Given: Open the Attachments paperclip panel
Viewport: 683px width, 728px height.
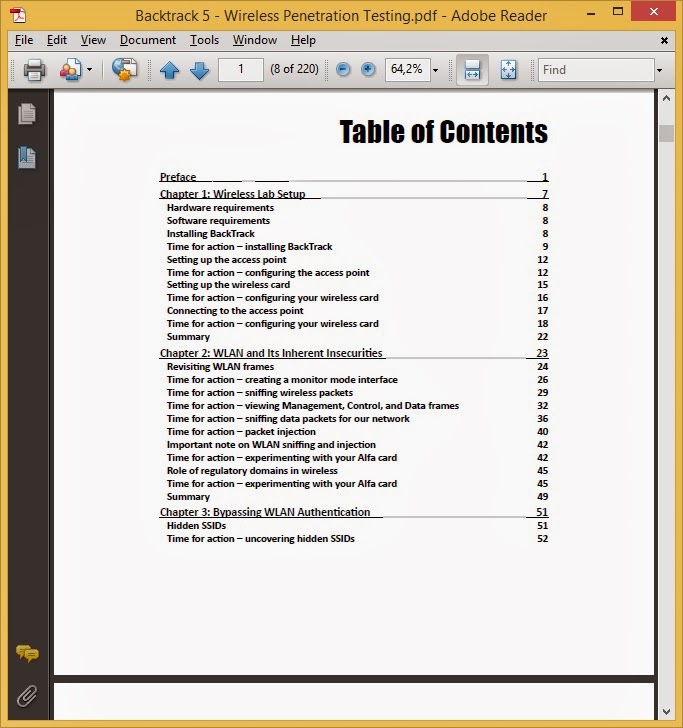Looking at the screenshot, I should coord(27,696).
